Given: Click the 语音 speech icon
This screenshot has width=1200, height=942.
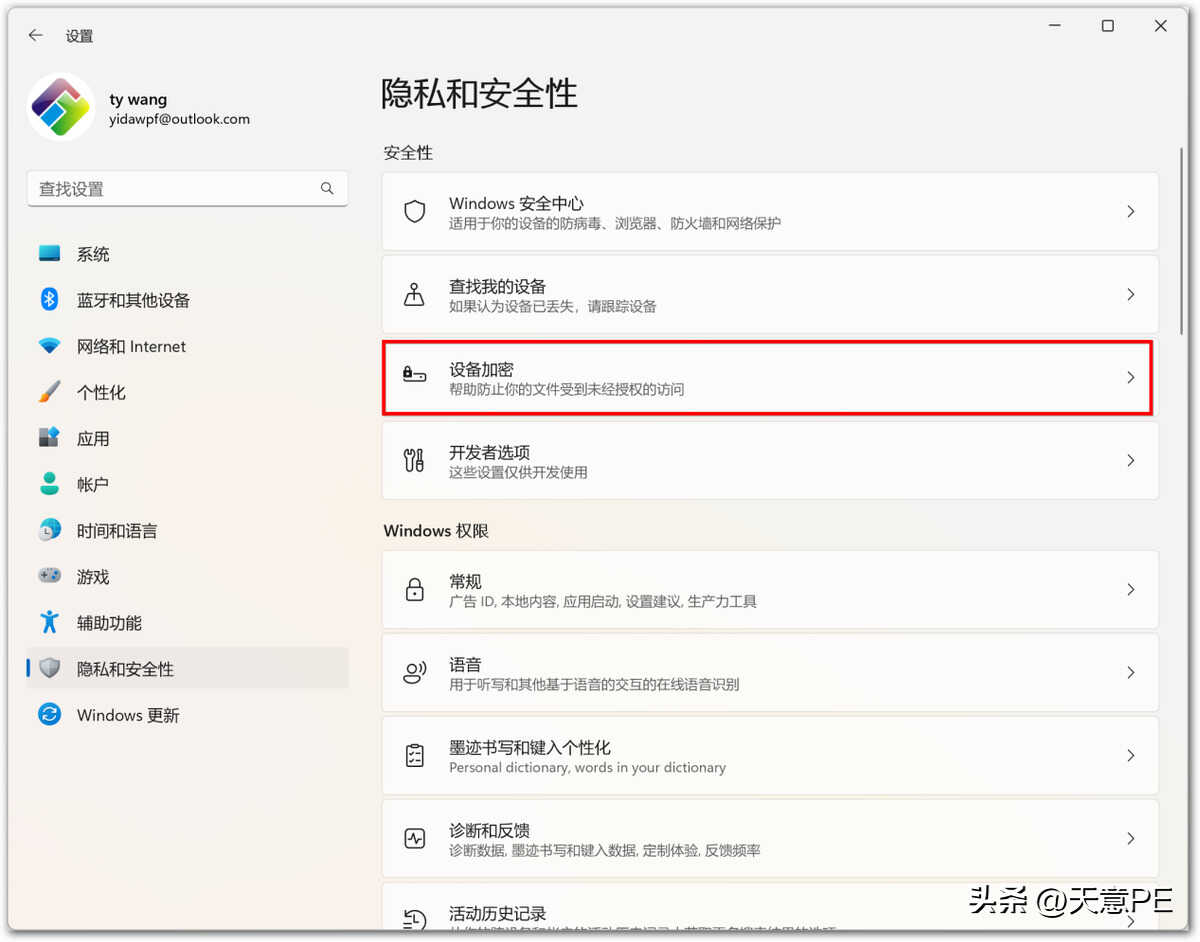Looking at the screenshot, I should [414, 672].
